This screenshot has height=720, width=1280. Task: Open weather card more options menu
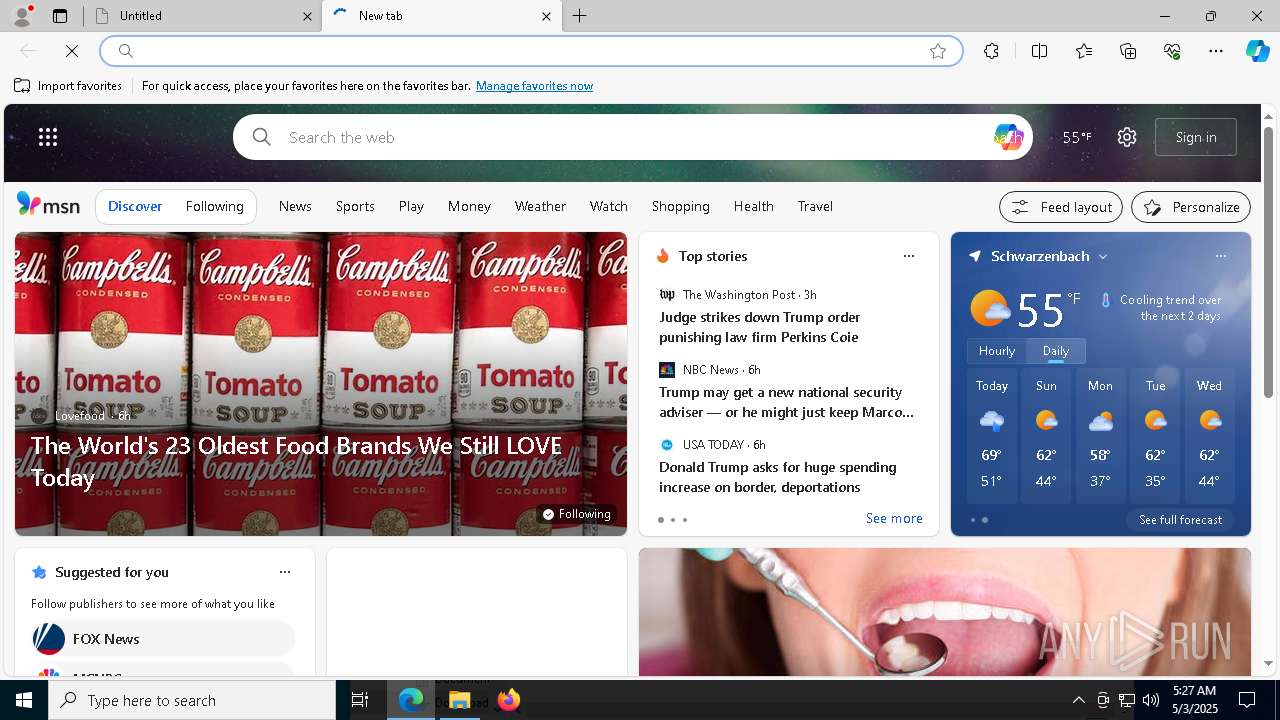pyautogui.click(x=1221, y=256)
